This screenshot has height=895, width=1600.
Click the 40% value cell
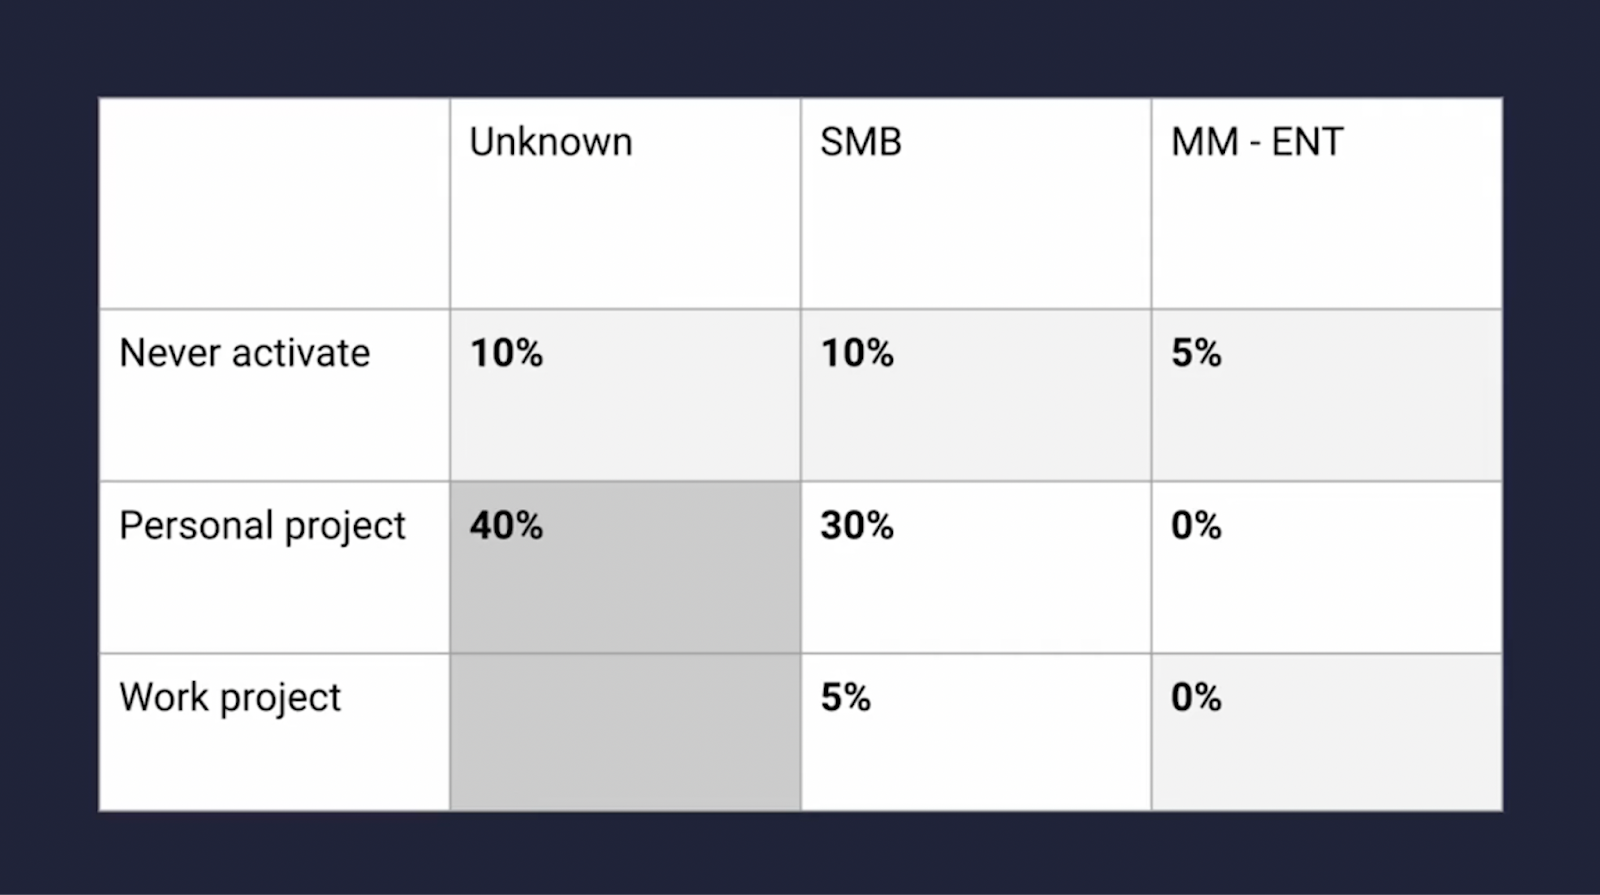pos(506,526)
